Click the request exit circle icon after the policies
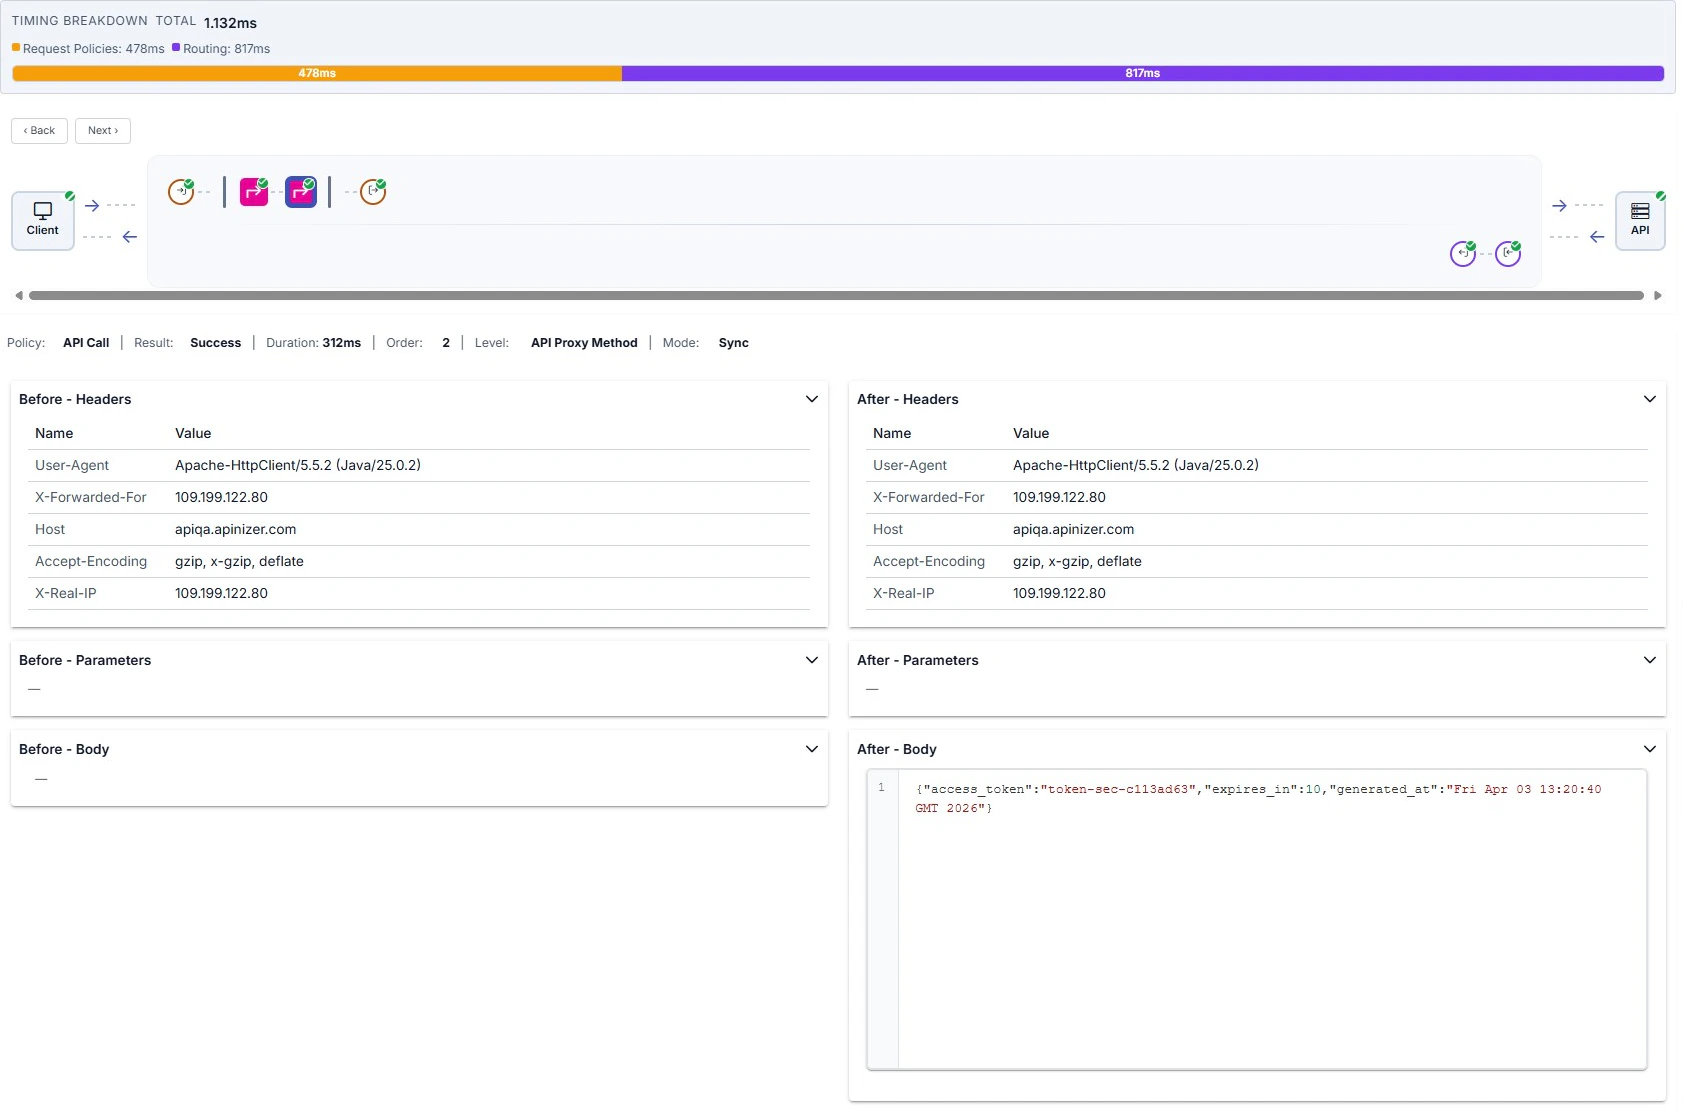 371,191
